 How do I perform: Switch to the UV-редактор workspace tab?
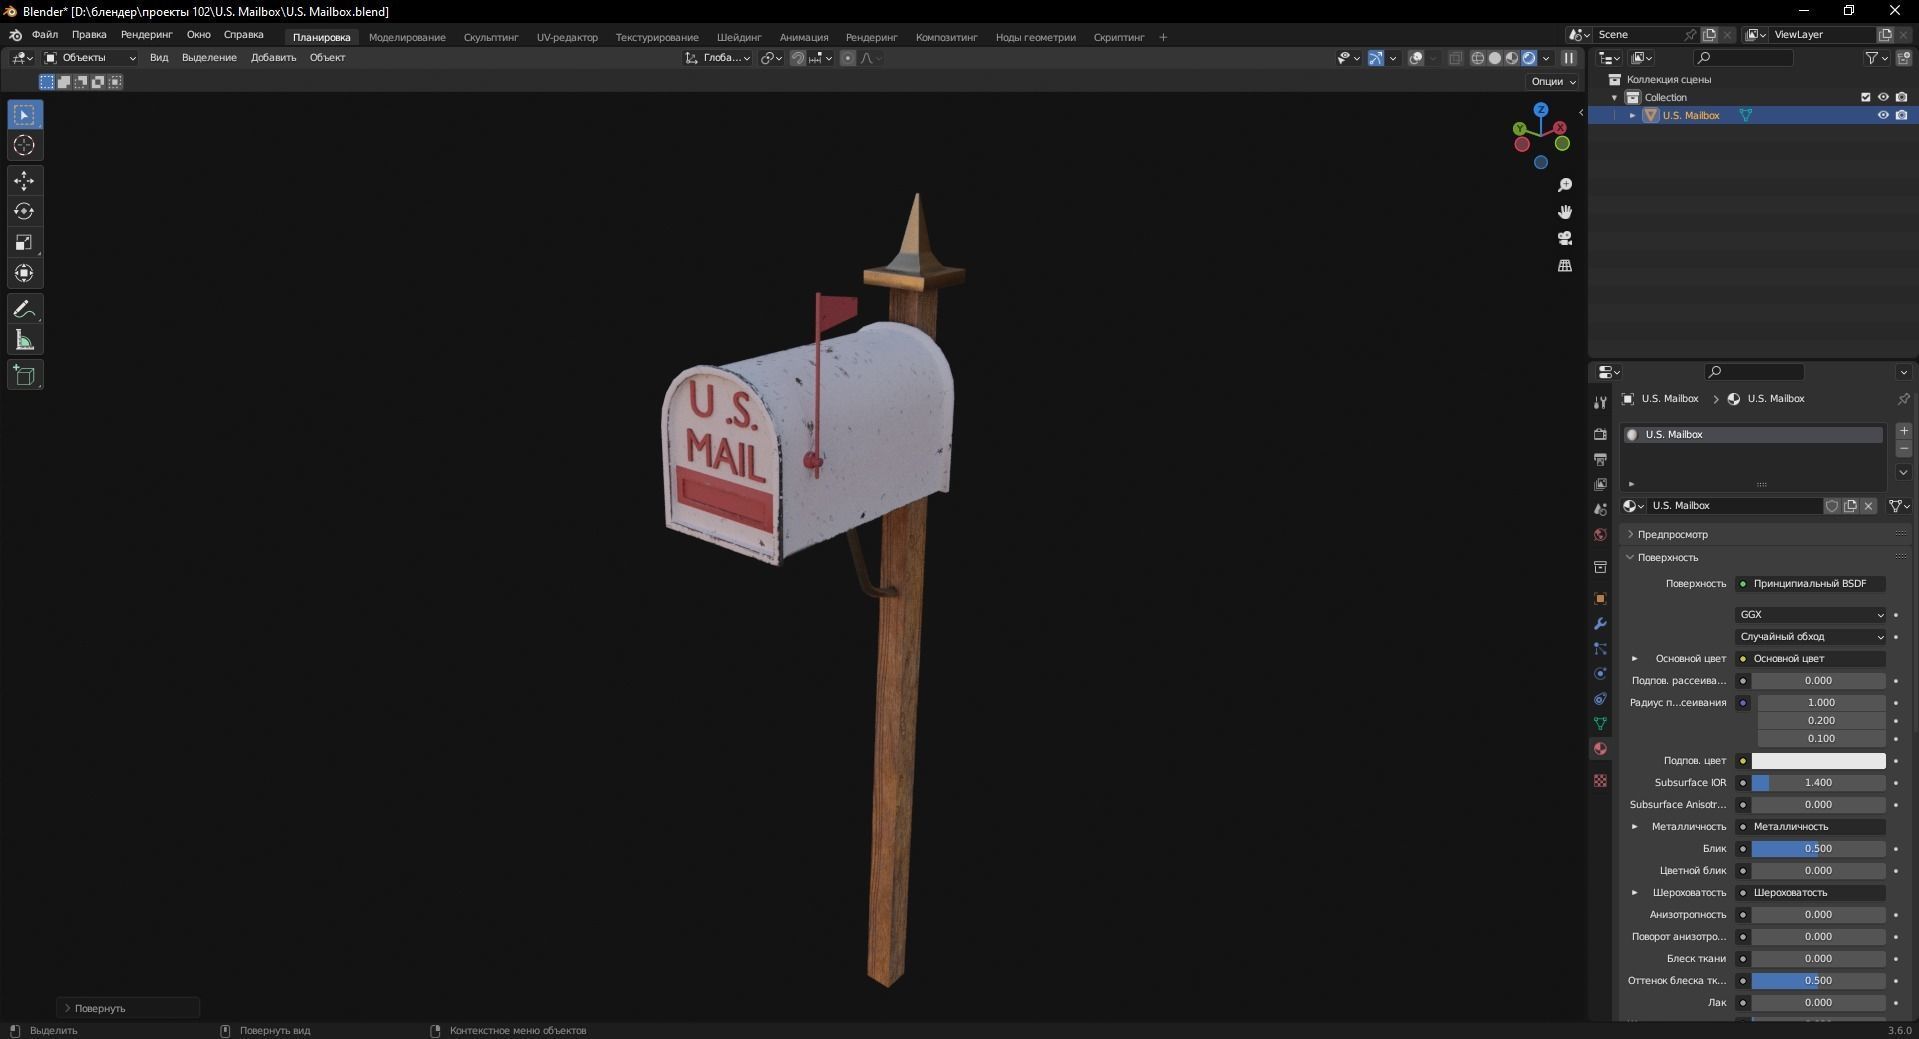567,37
